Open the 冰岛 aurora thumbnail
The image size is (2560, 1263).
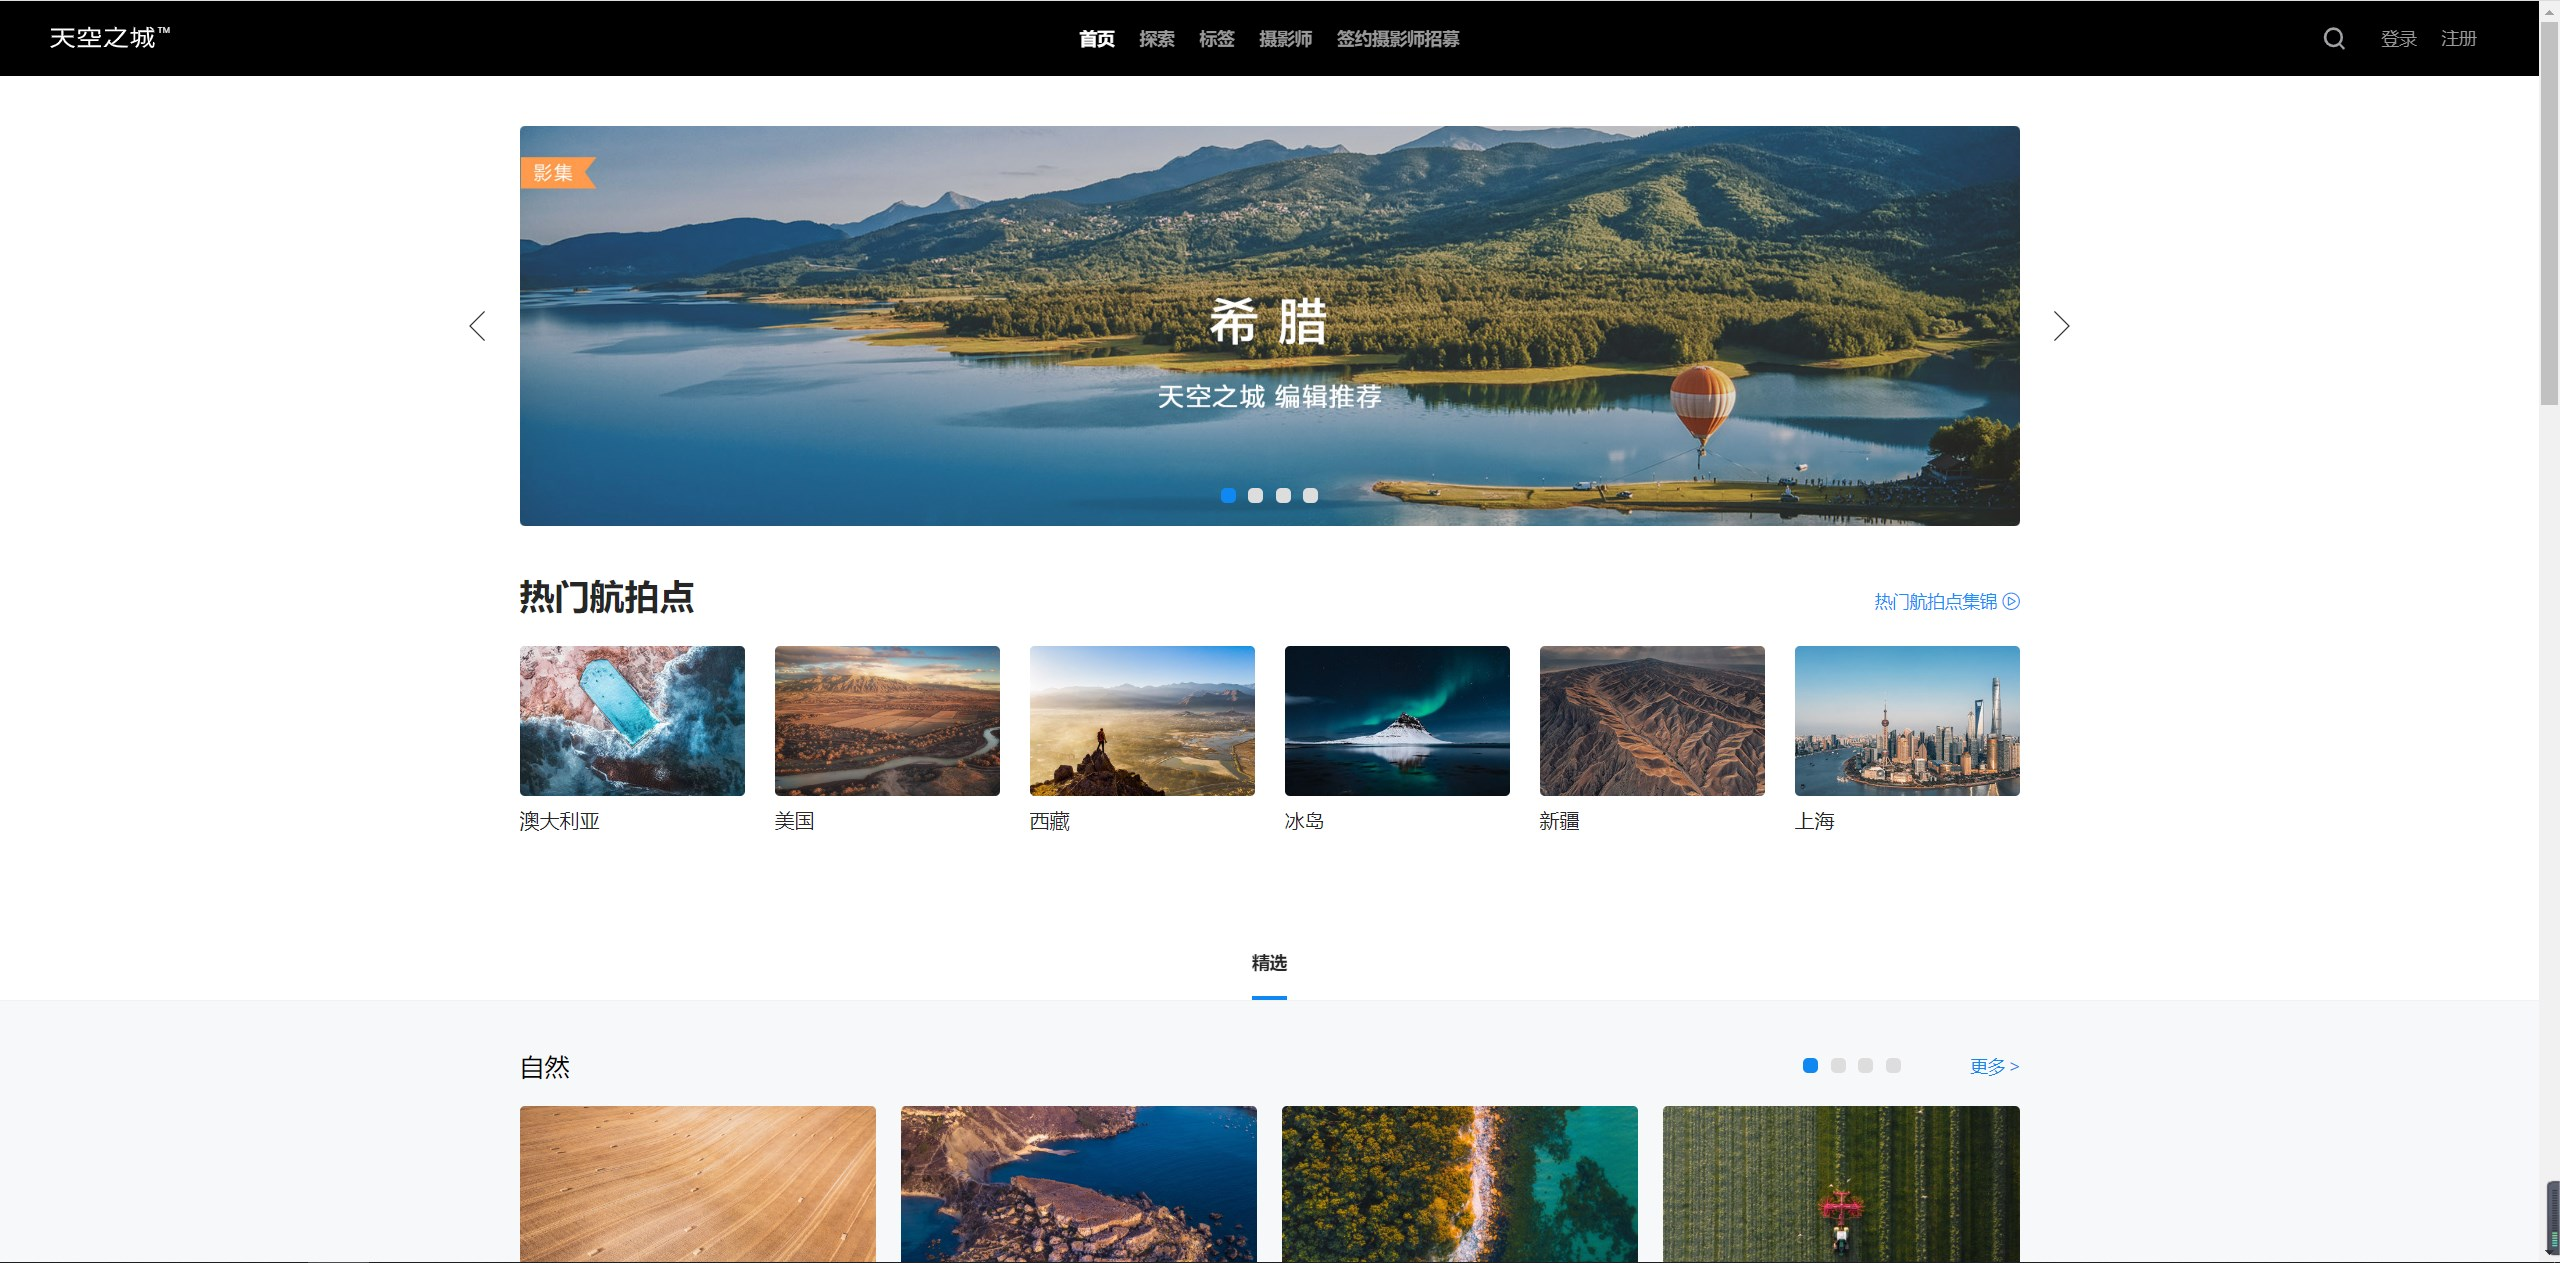point(1396,720)
